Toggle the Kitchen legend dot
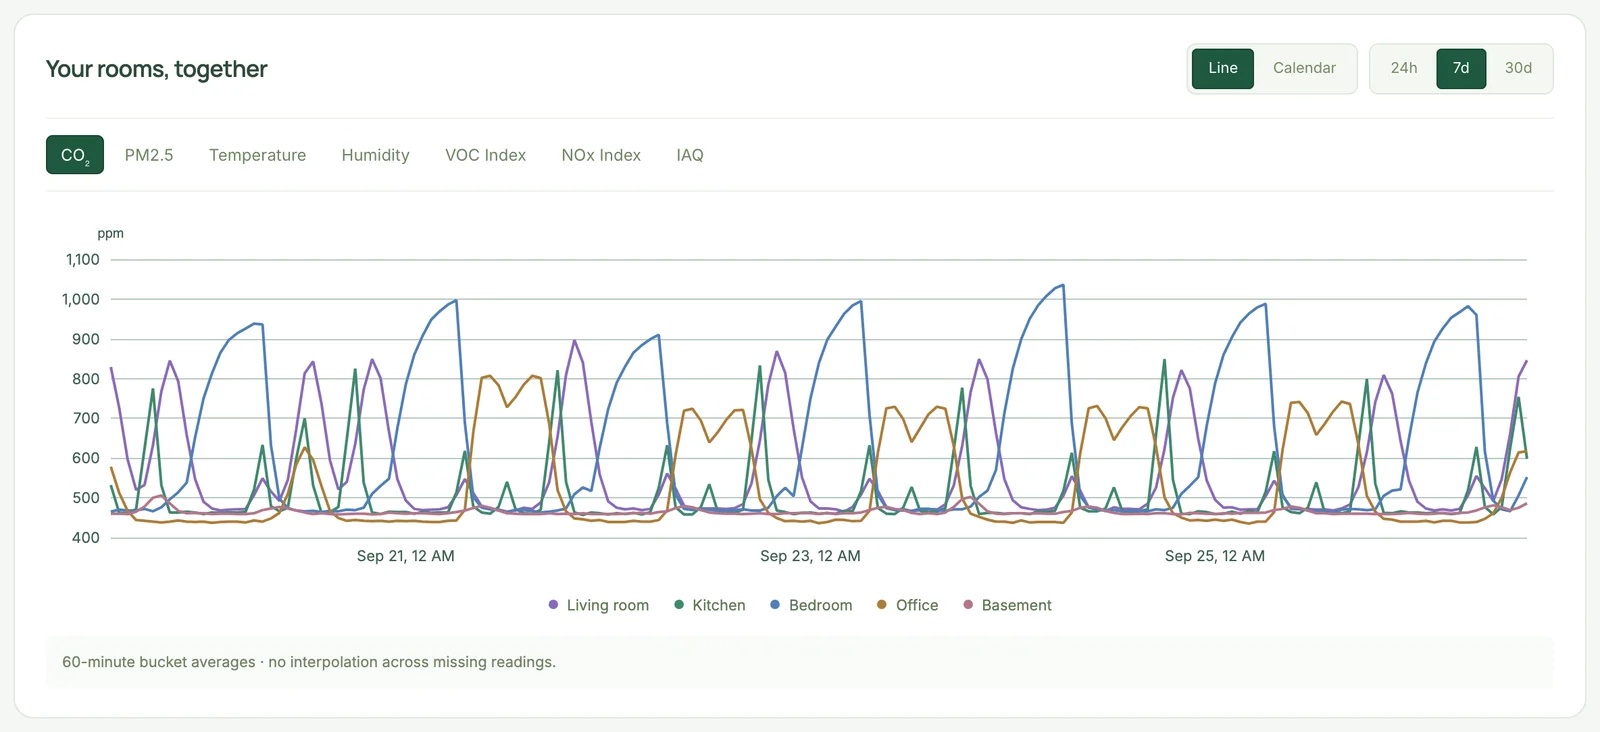The image size is (1600, 732). tap(679, 605)
